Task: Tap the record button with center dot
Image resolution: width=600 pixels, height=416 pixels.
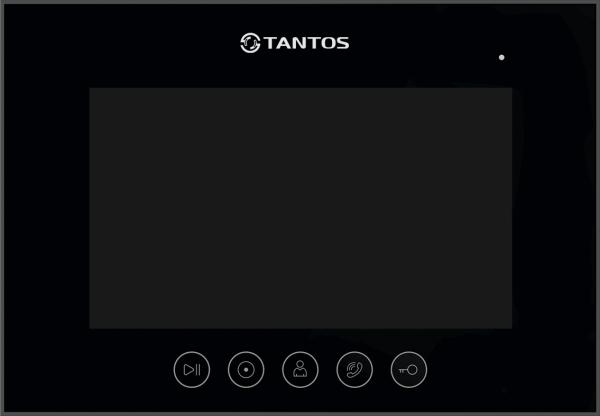Action: point(246,370)
